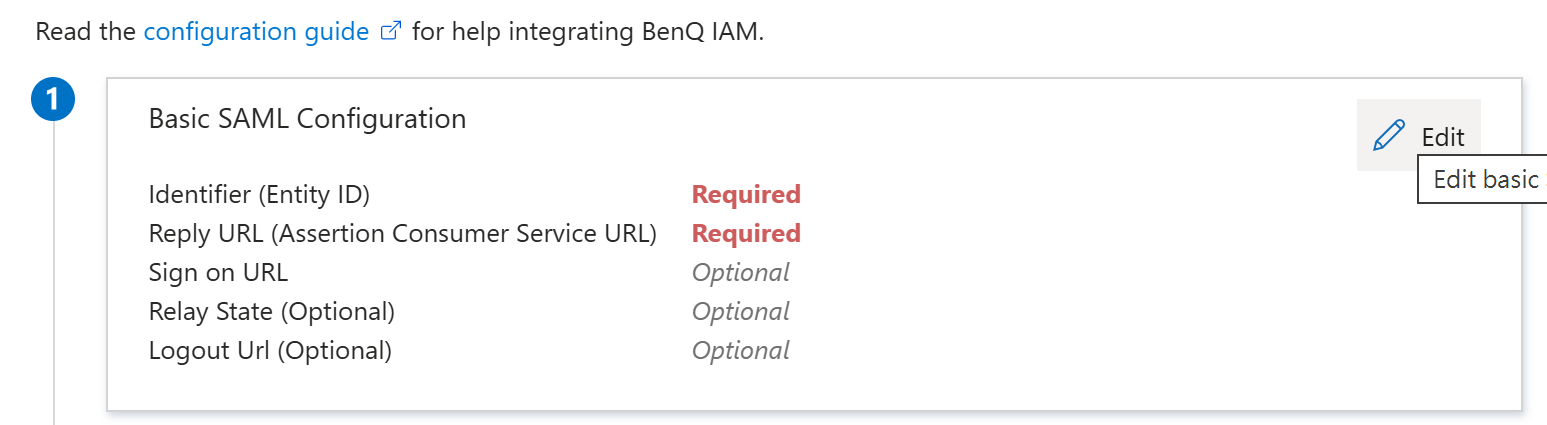Click the Optional value beside Relay State
The width and height of the screenshot is (1547, 425).
coord(740,312)
